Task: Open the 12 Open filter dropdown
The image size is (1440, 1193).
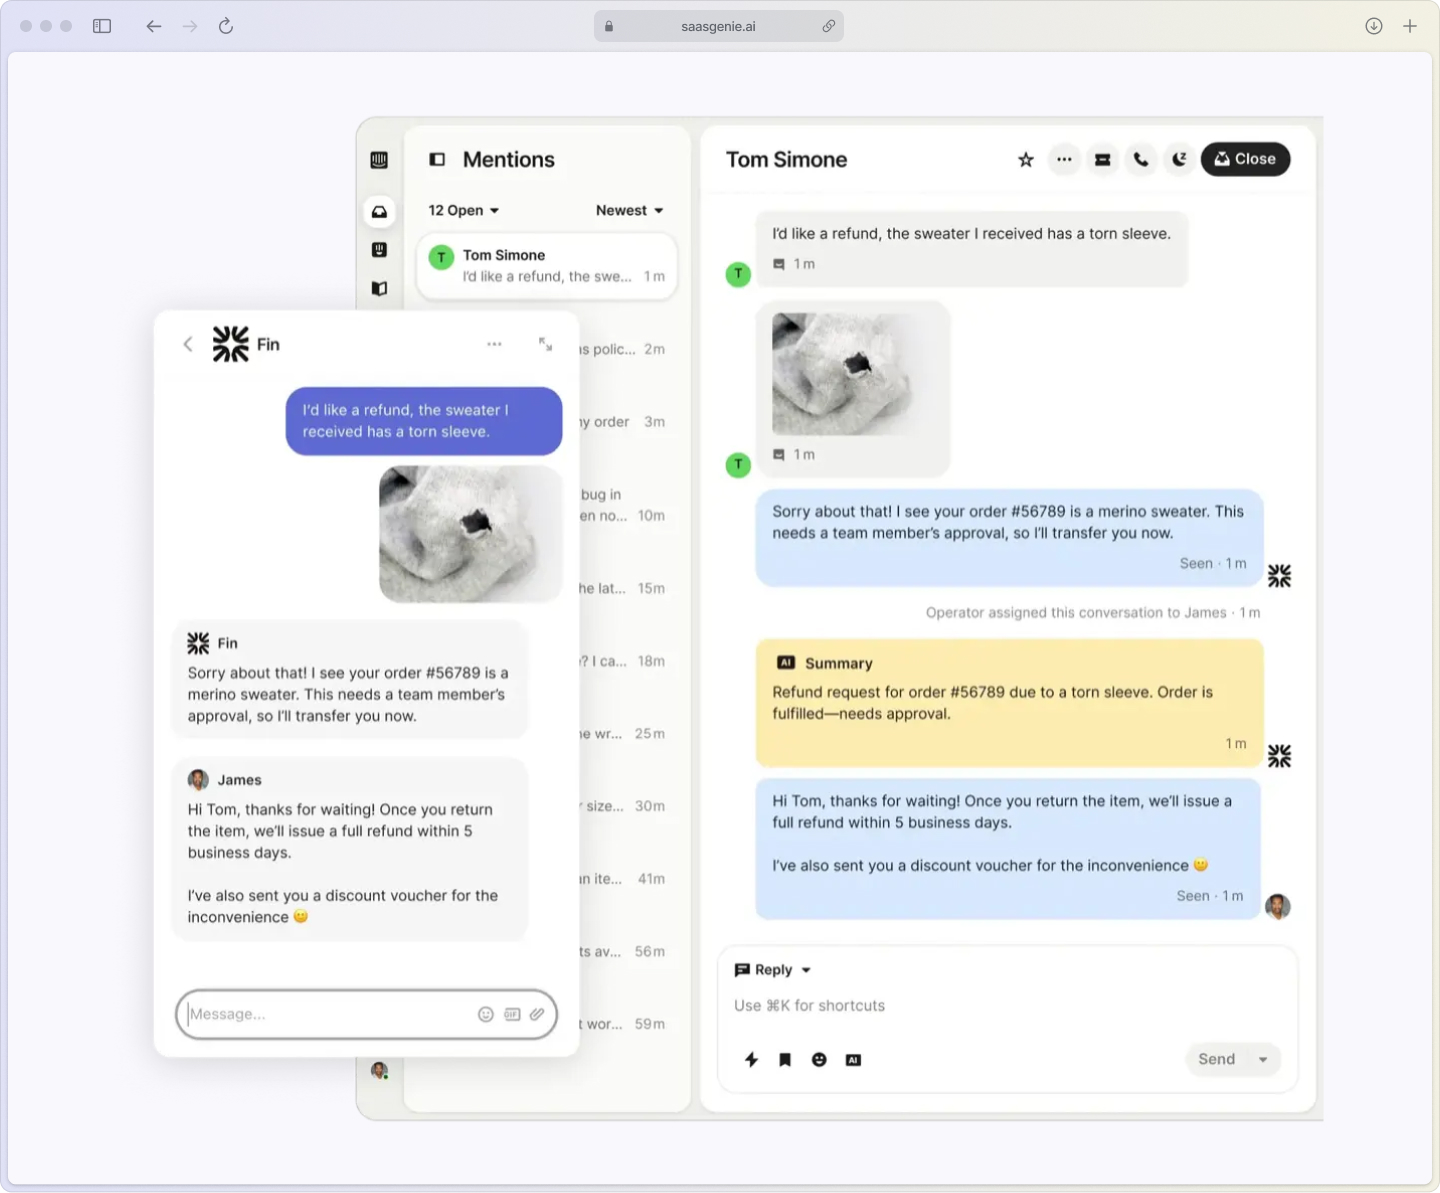Action: pos(463,210)
